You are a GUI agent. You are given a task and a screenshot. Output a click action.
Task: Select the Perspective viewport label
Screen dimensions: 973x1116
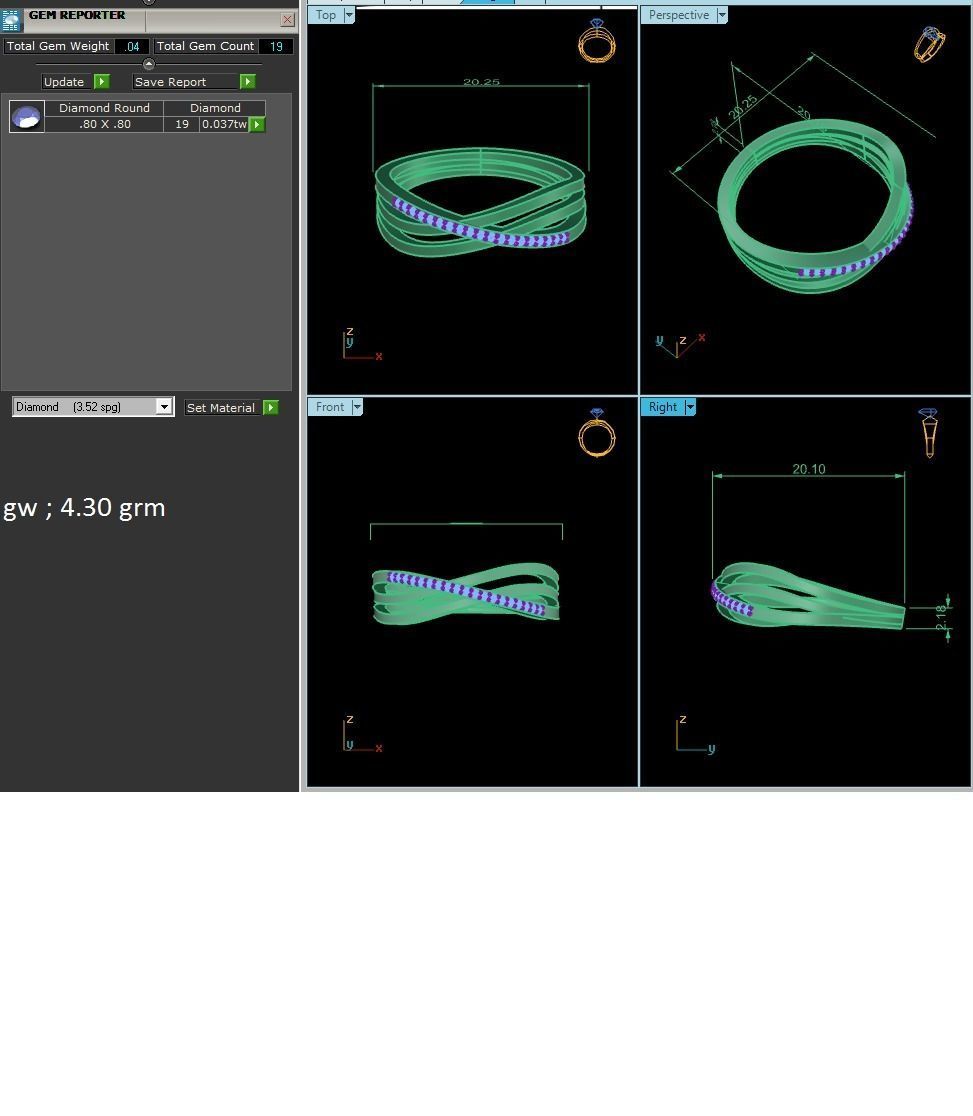click(x=679, y=15)
